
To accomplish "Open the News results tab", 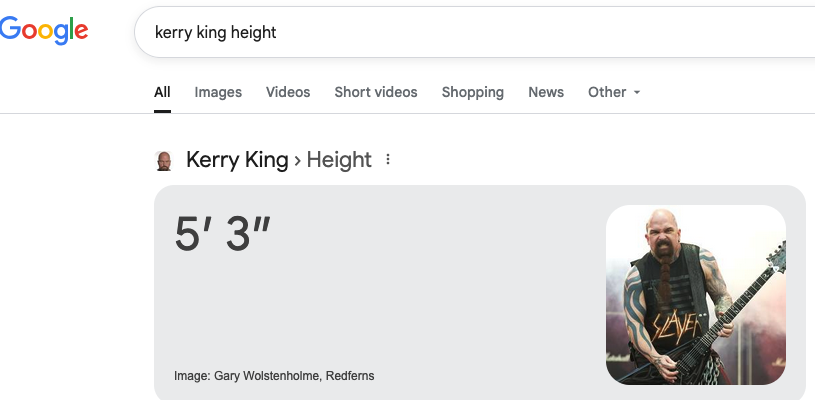I will [x=546, y=92].
